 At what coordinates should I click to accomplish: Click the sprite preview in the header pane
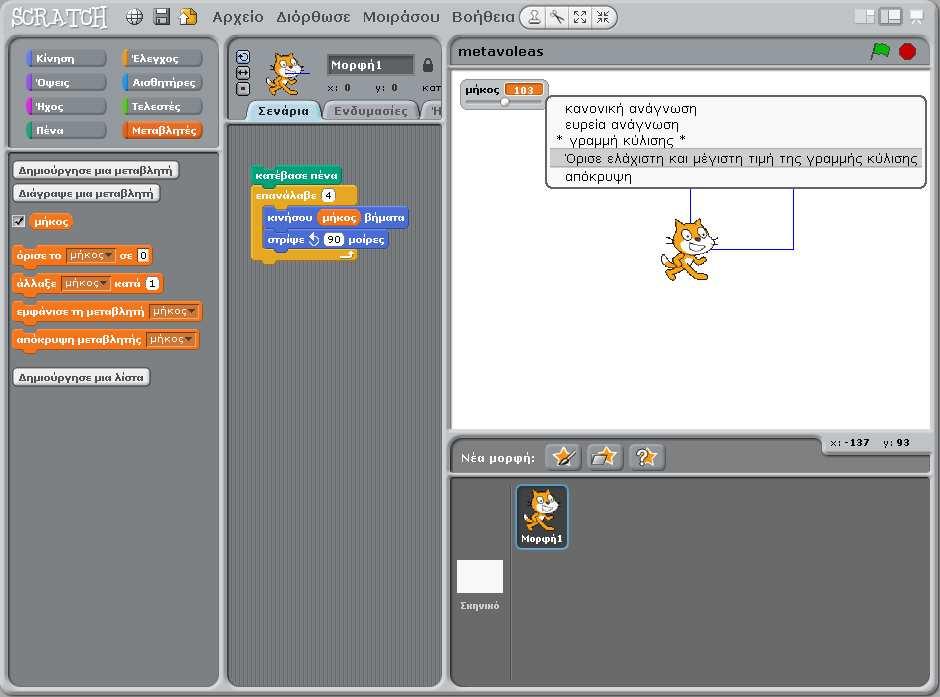(287, 74)
